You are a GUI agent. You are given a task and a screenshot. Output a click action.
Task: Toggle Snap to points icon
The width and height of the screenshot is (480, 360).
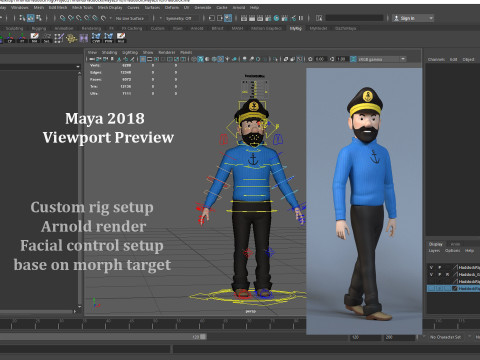[79, 18]
